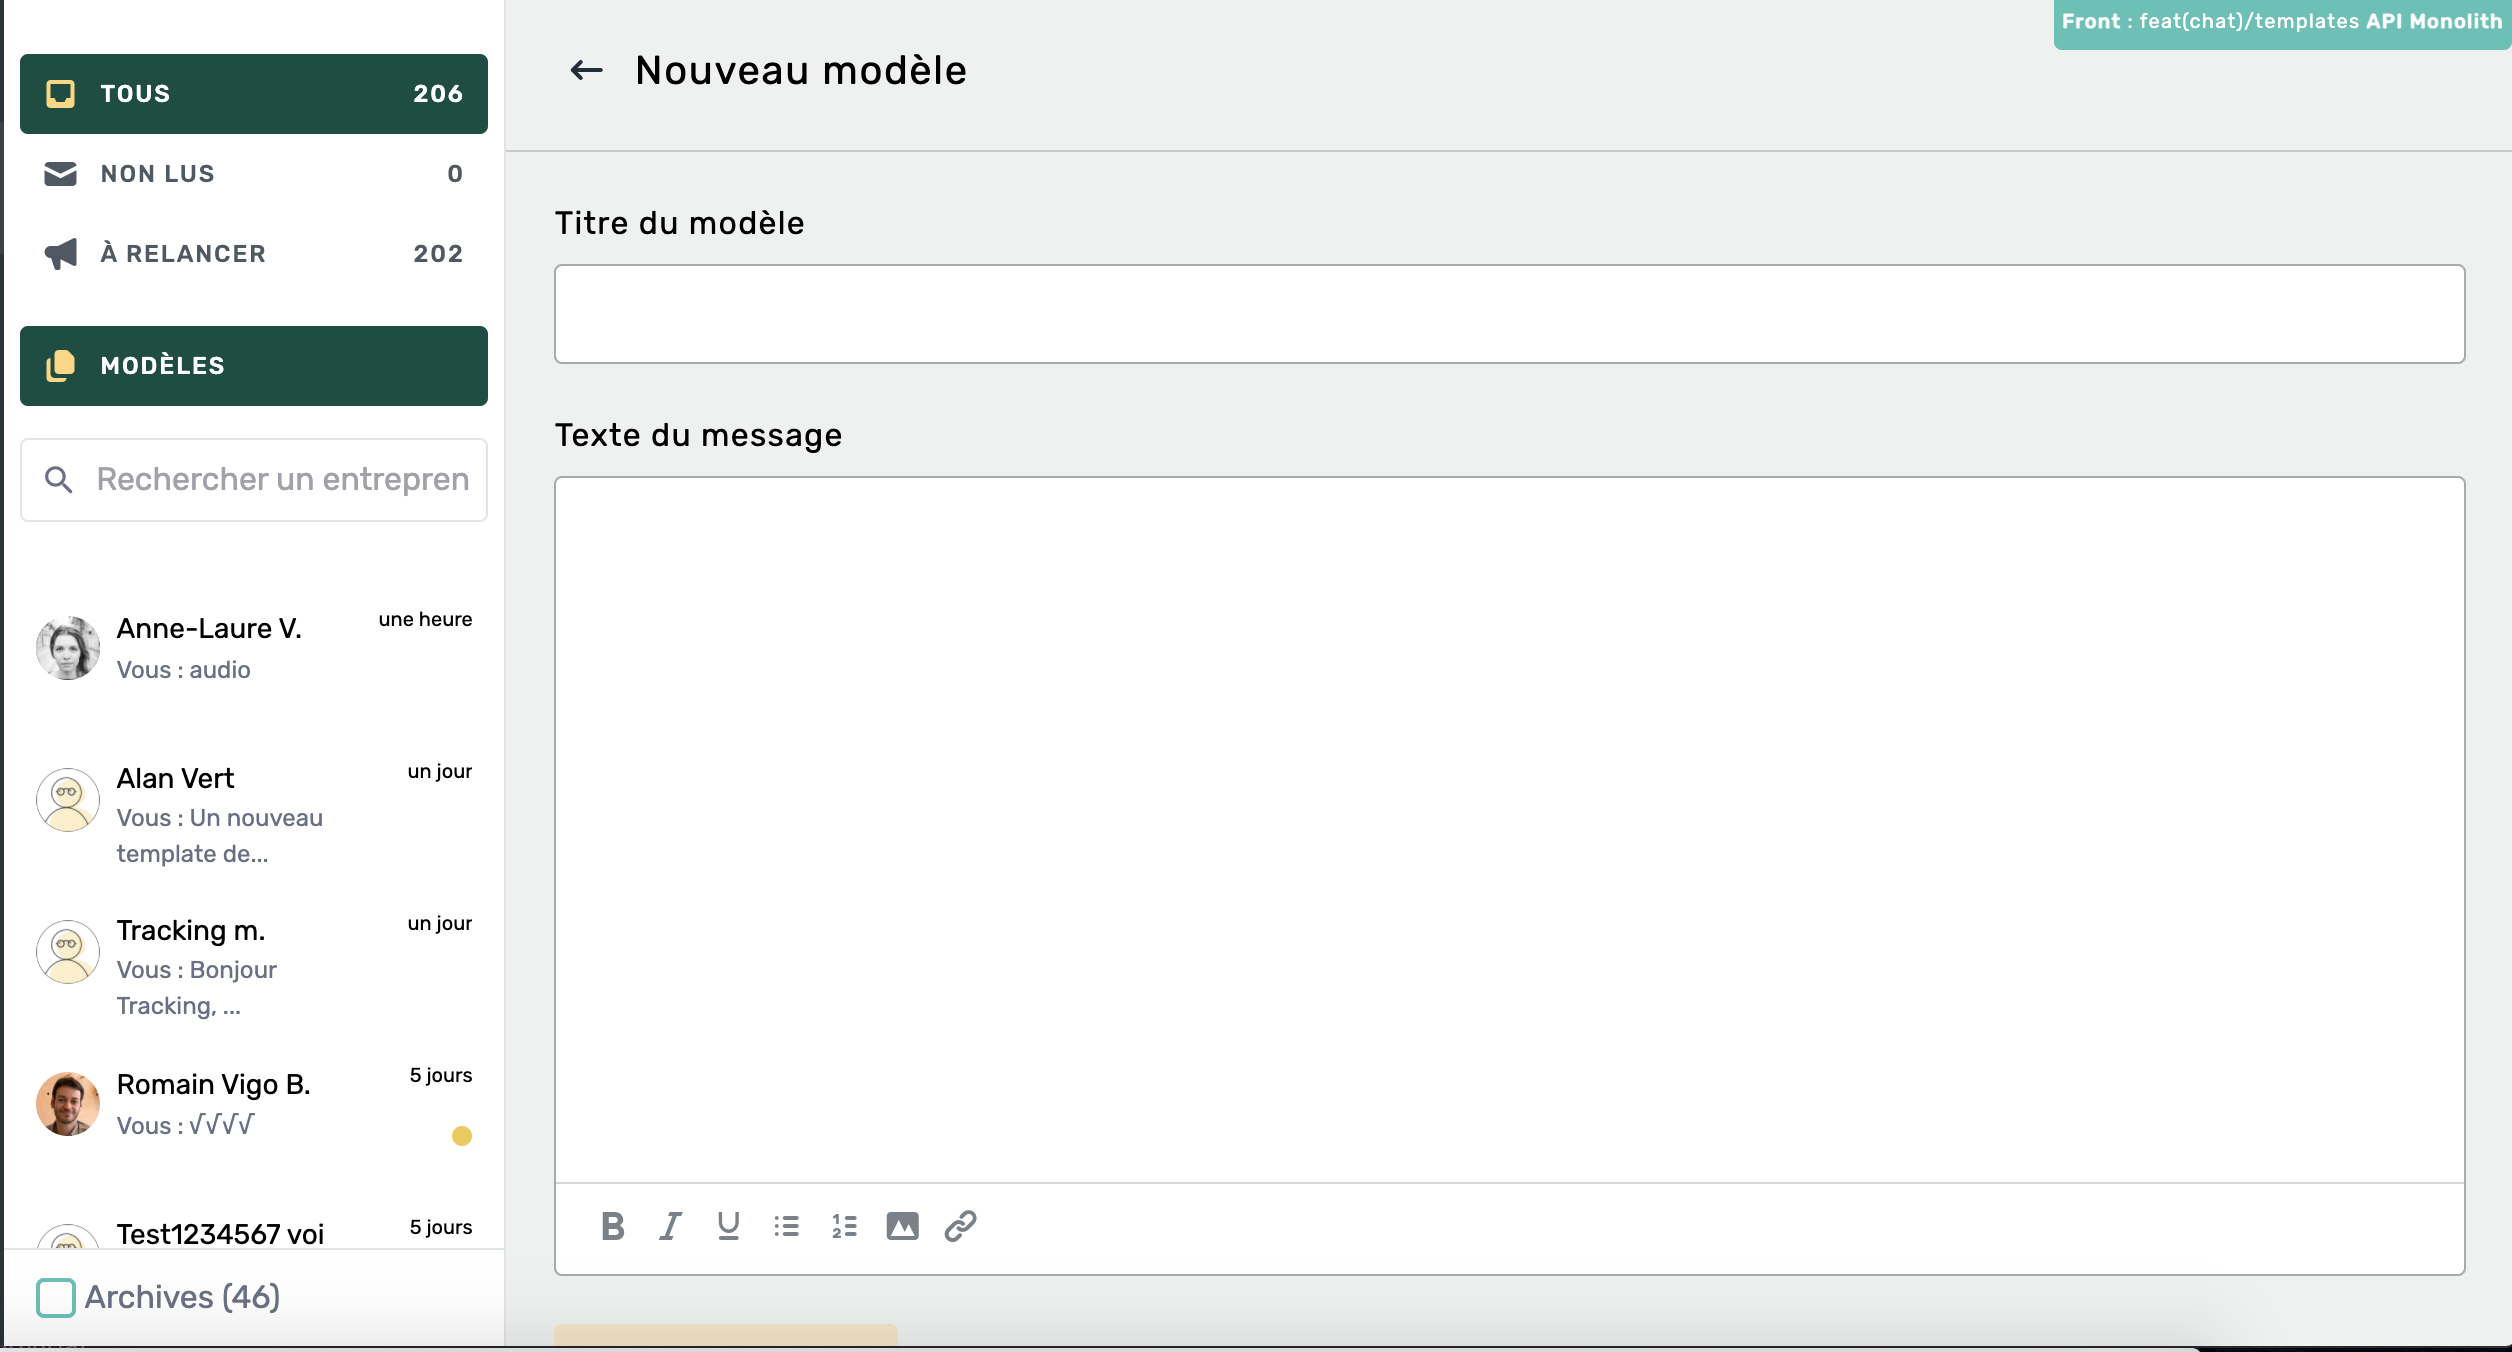The width and height of the screenshot is (2512, 1352).
Task: Show Non lus conversations
Action: (x=254, y=174)
